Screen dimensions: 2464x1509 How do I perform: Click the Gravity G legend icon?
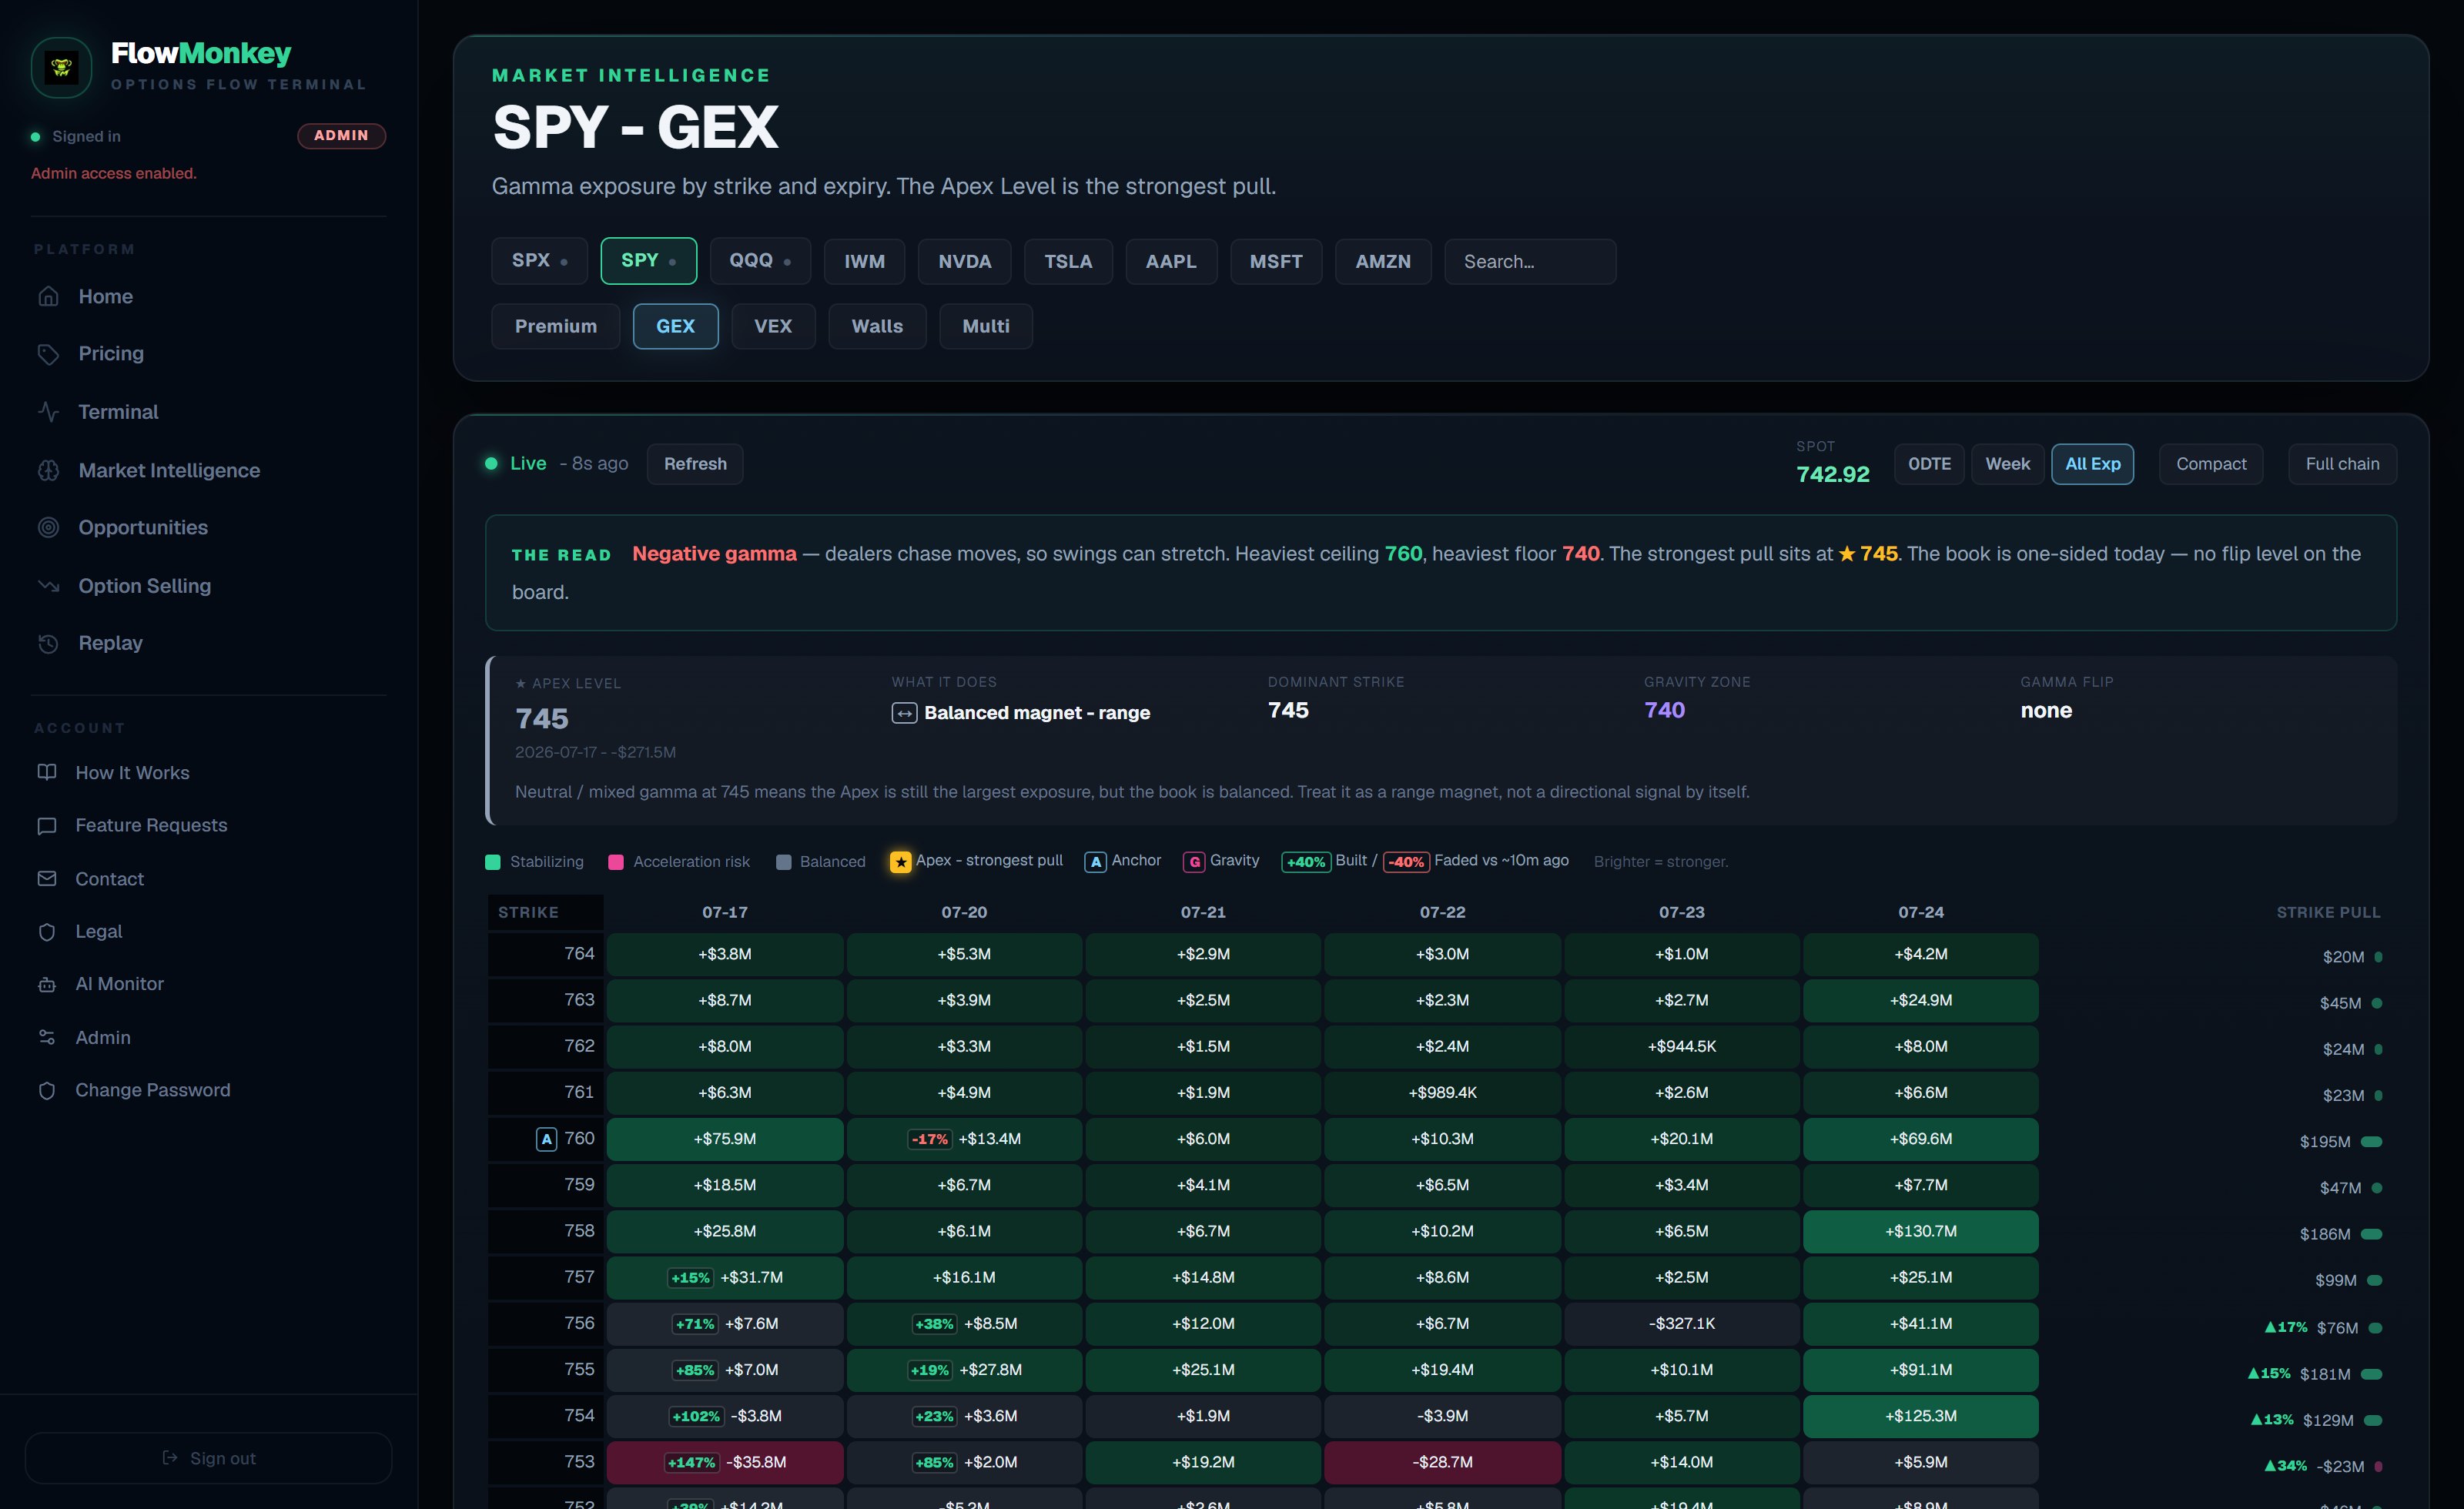tap(1194, 862)
